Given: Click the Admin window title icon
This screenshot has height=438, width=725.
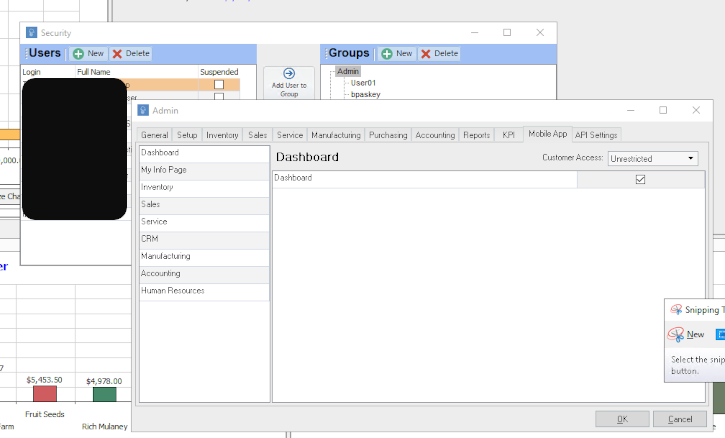Looking at the screenshot, I should [x=143, y=110].
